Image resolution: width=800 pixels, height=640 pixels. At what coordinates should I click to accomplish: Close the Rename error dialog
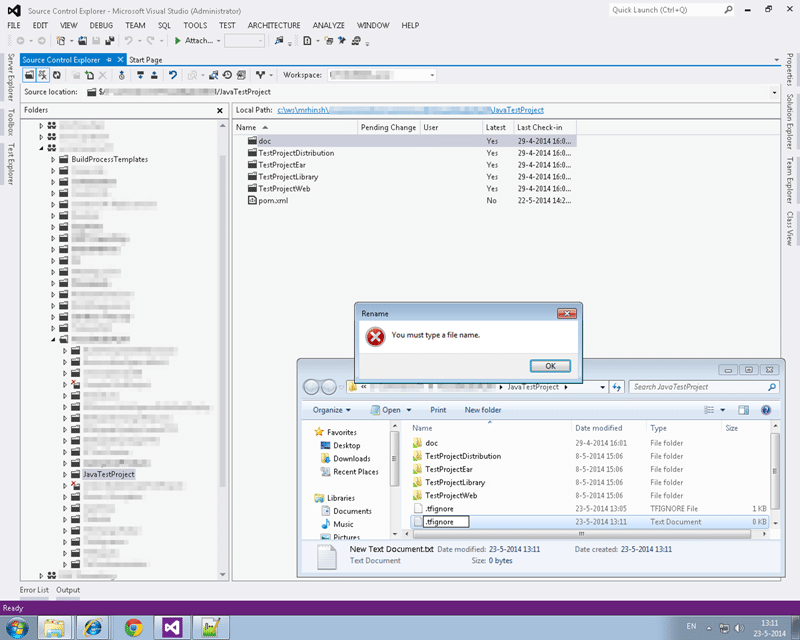[x=566, y=313]
